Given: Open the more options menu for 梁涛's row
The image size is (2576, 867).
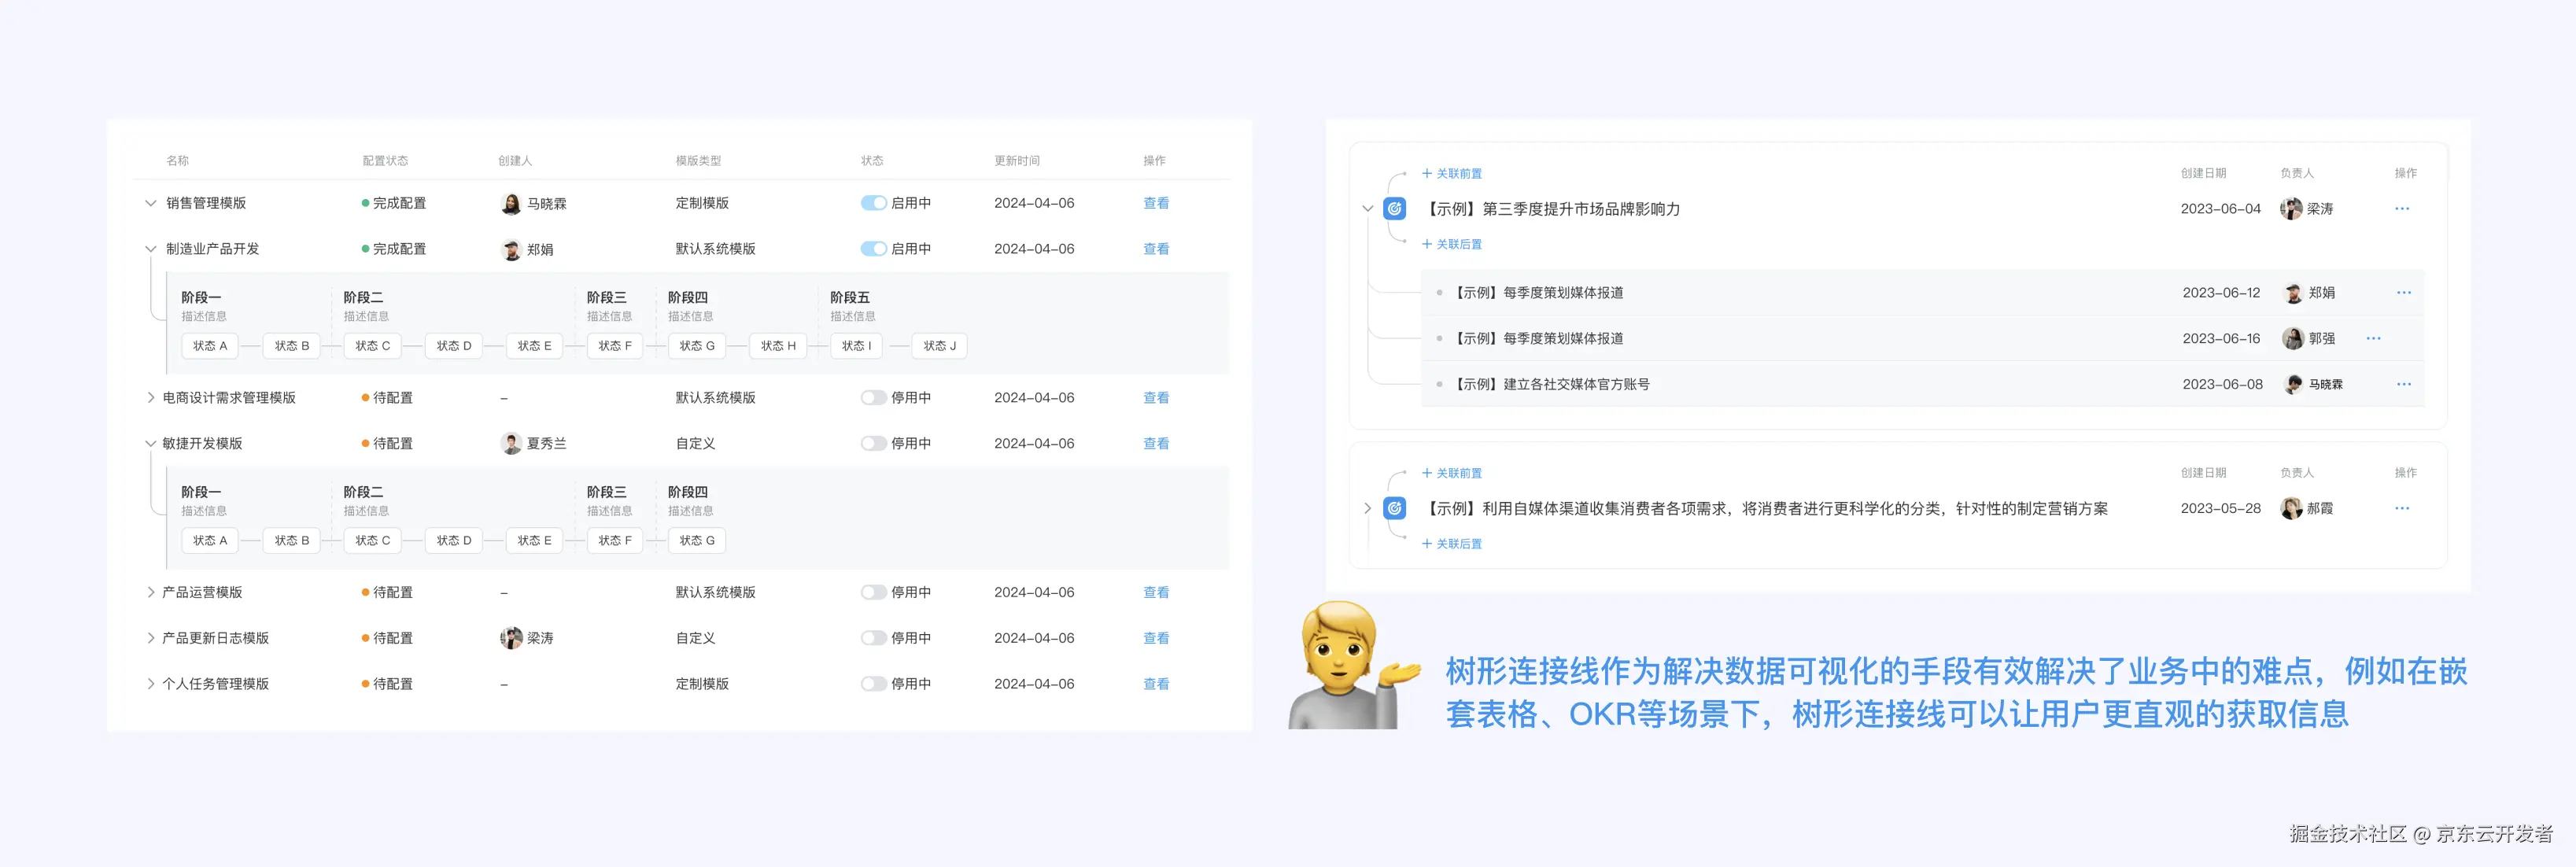Looking at the screenshot, I should click(2402, 209).
